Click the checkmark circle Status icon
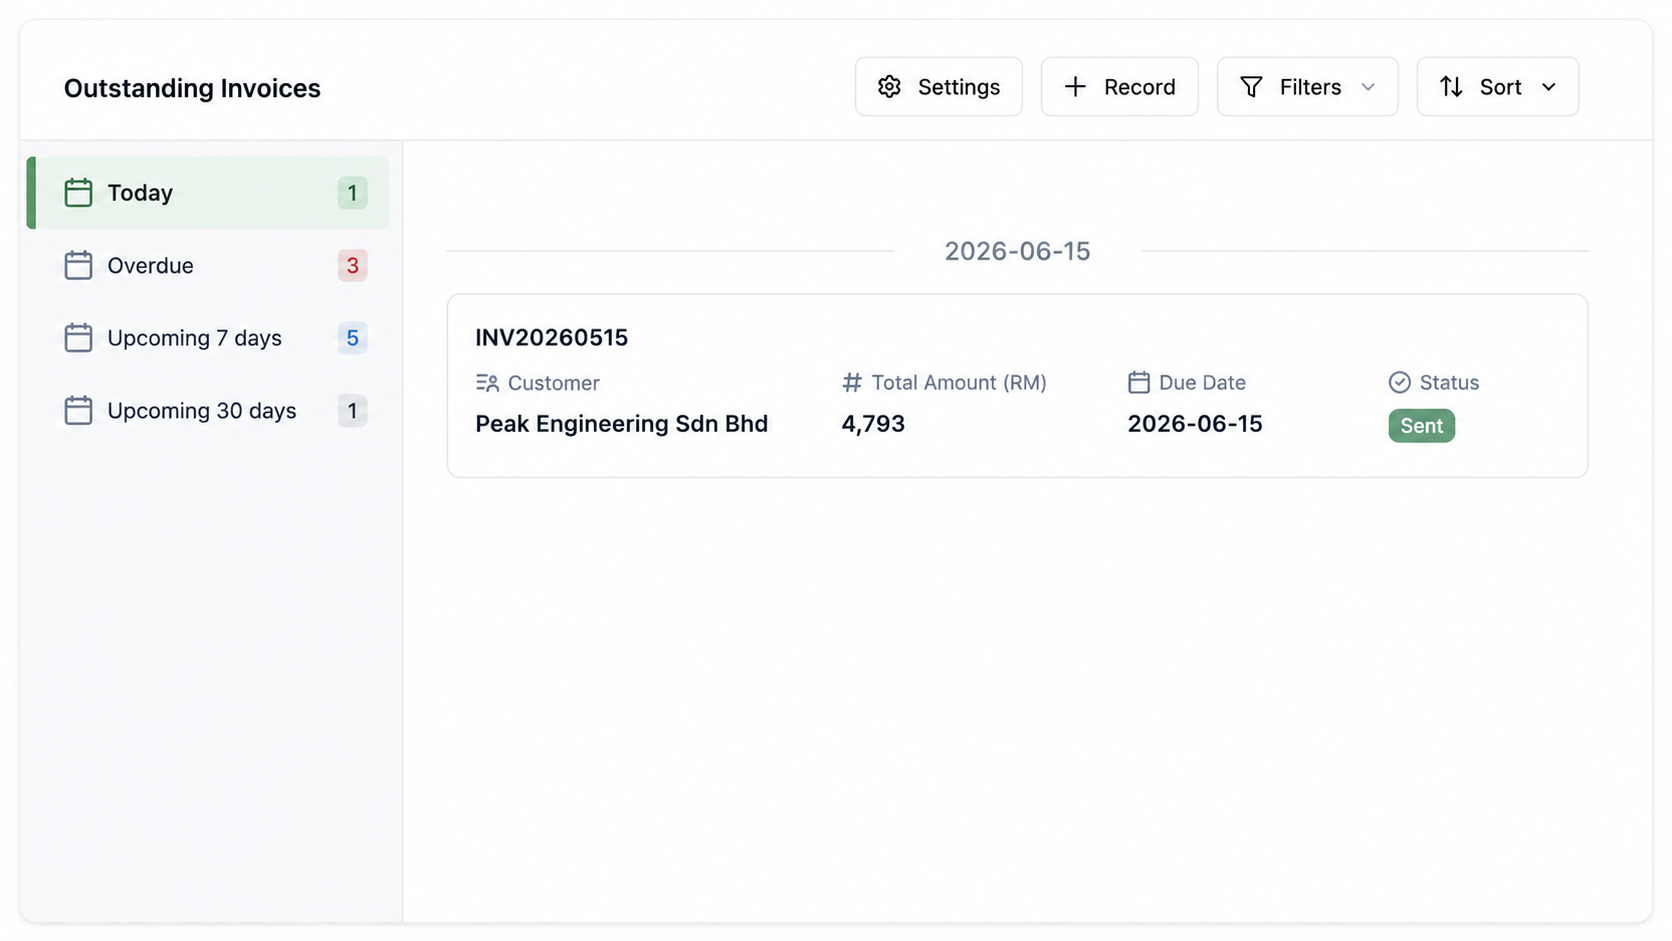Screen dimensions: 1672x941 click(1399, 382)
